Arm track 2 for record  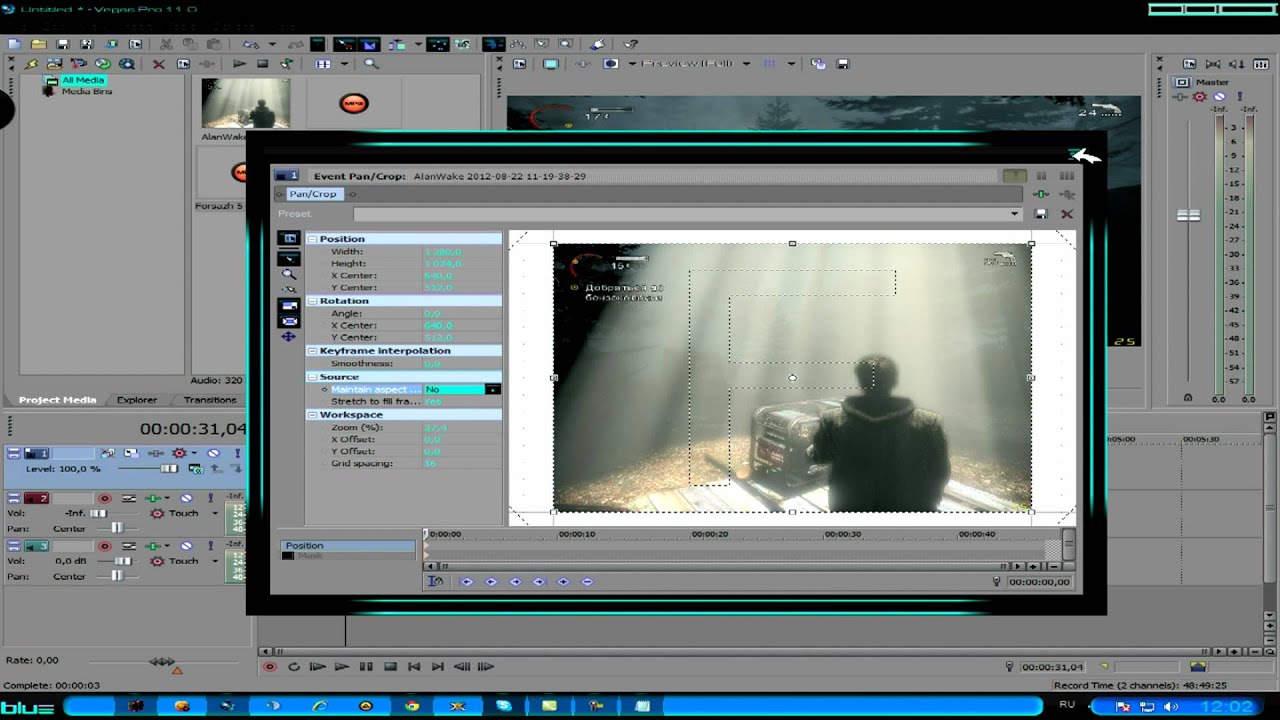pos(104,498)
